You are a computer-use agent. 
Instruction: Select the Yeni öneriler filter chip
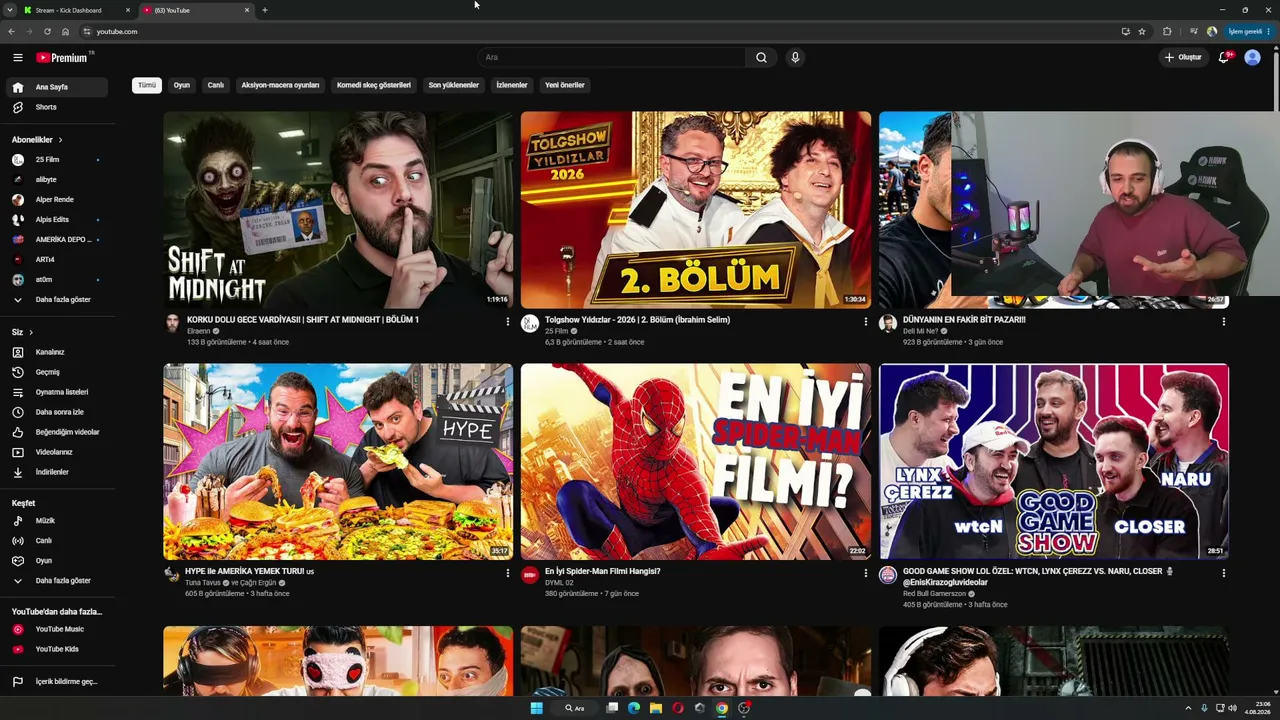pos(565,85)
